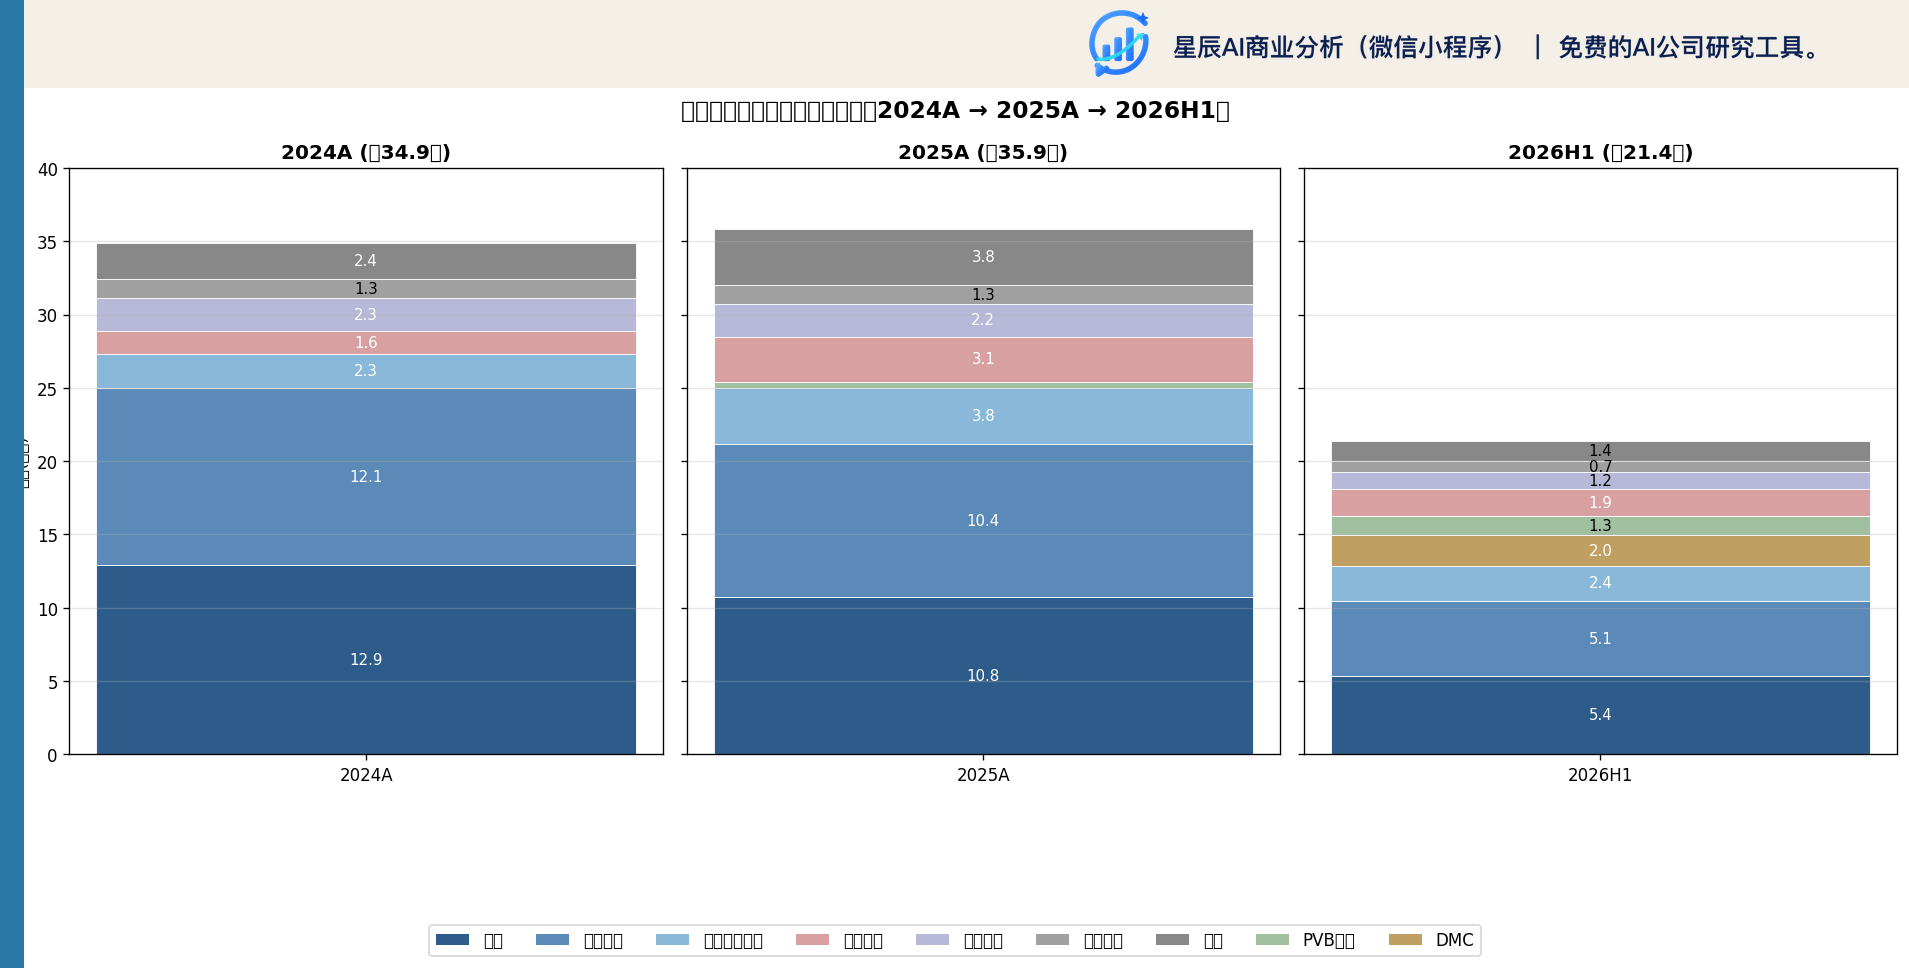The width and height of the screenshot is (1909, 968).
Task: Select the pink 3.1 segment in 2025A
Action: (983, 359)
